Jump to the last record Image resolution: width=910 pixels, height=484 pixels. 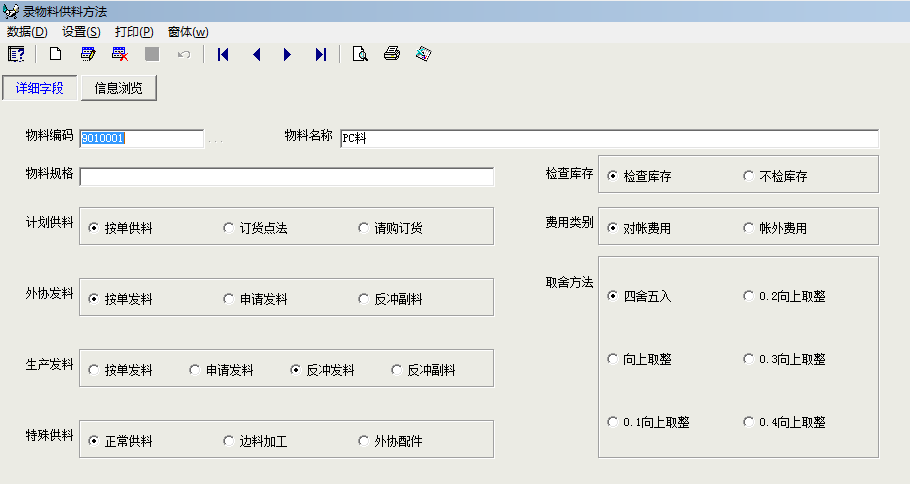tap(320, 54)
